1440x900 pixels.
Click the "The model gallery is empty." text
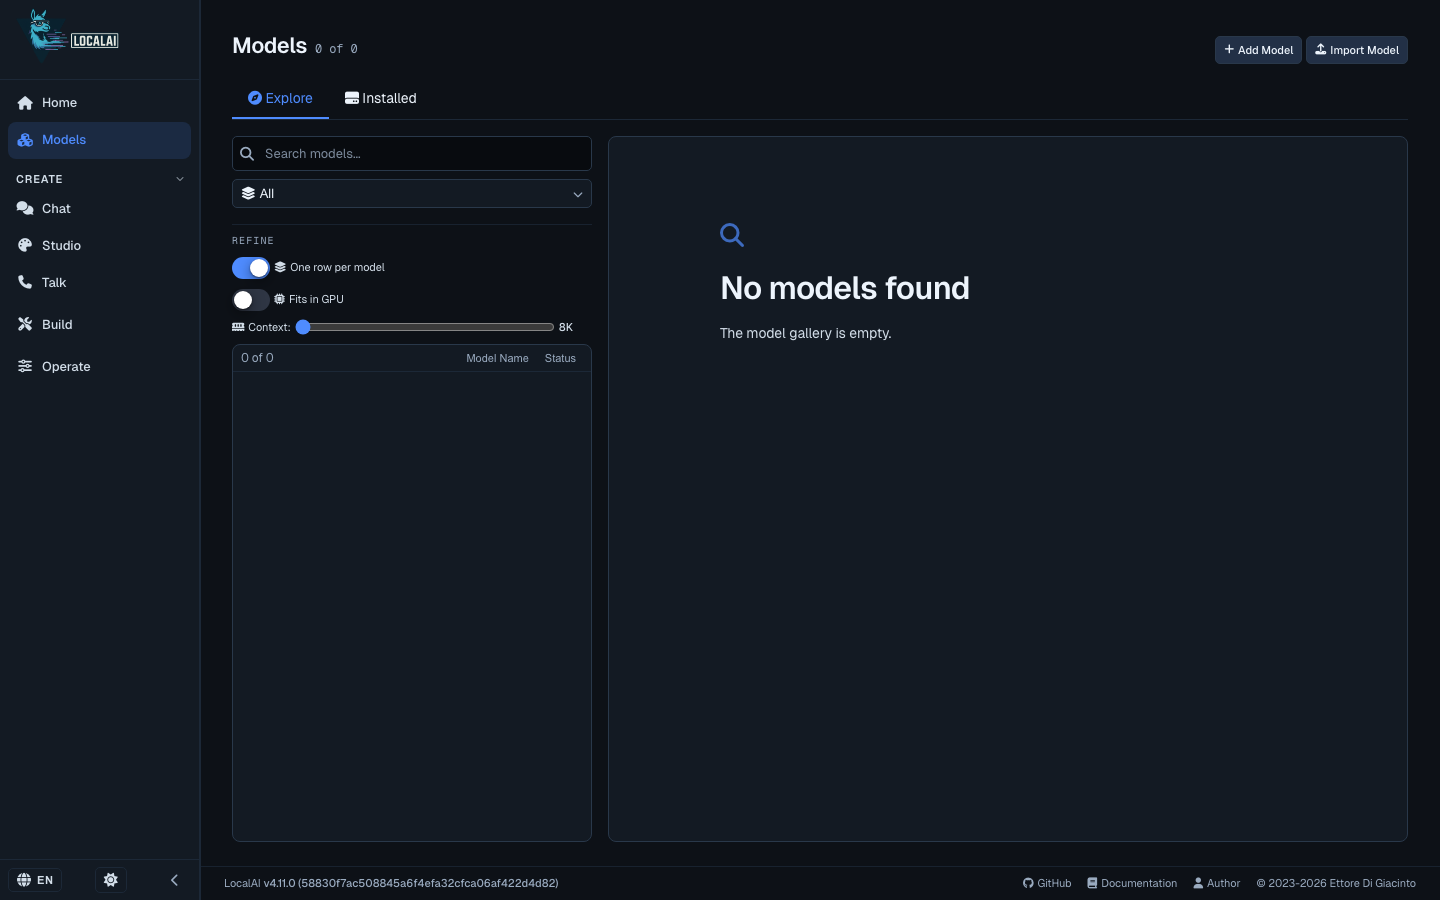806,333
